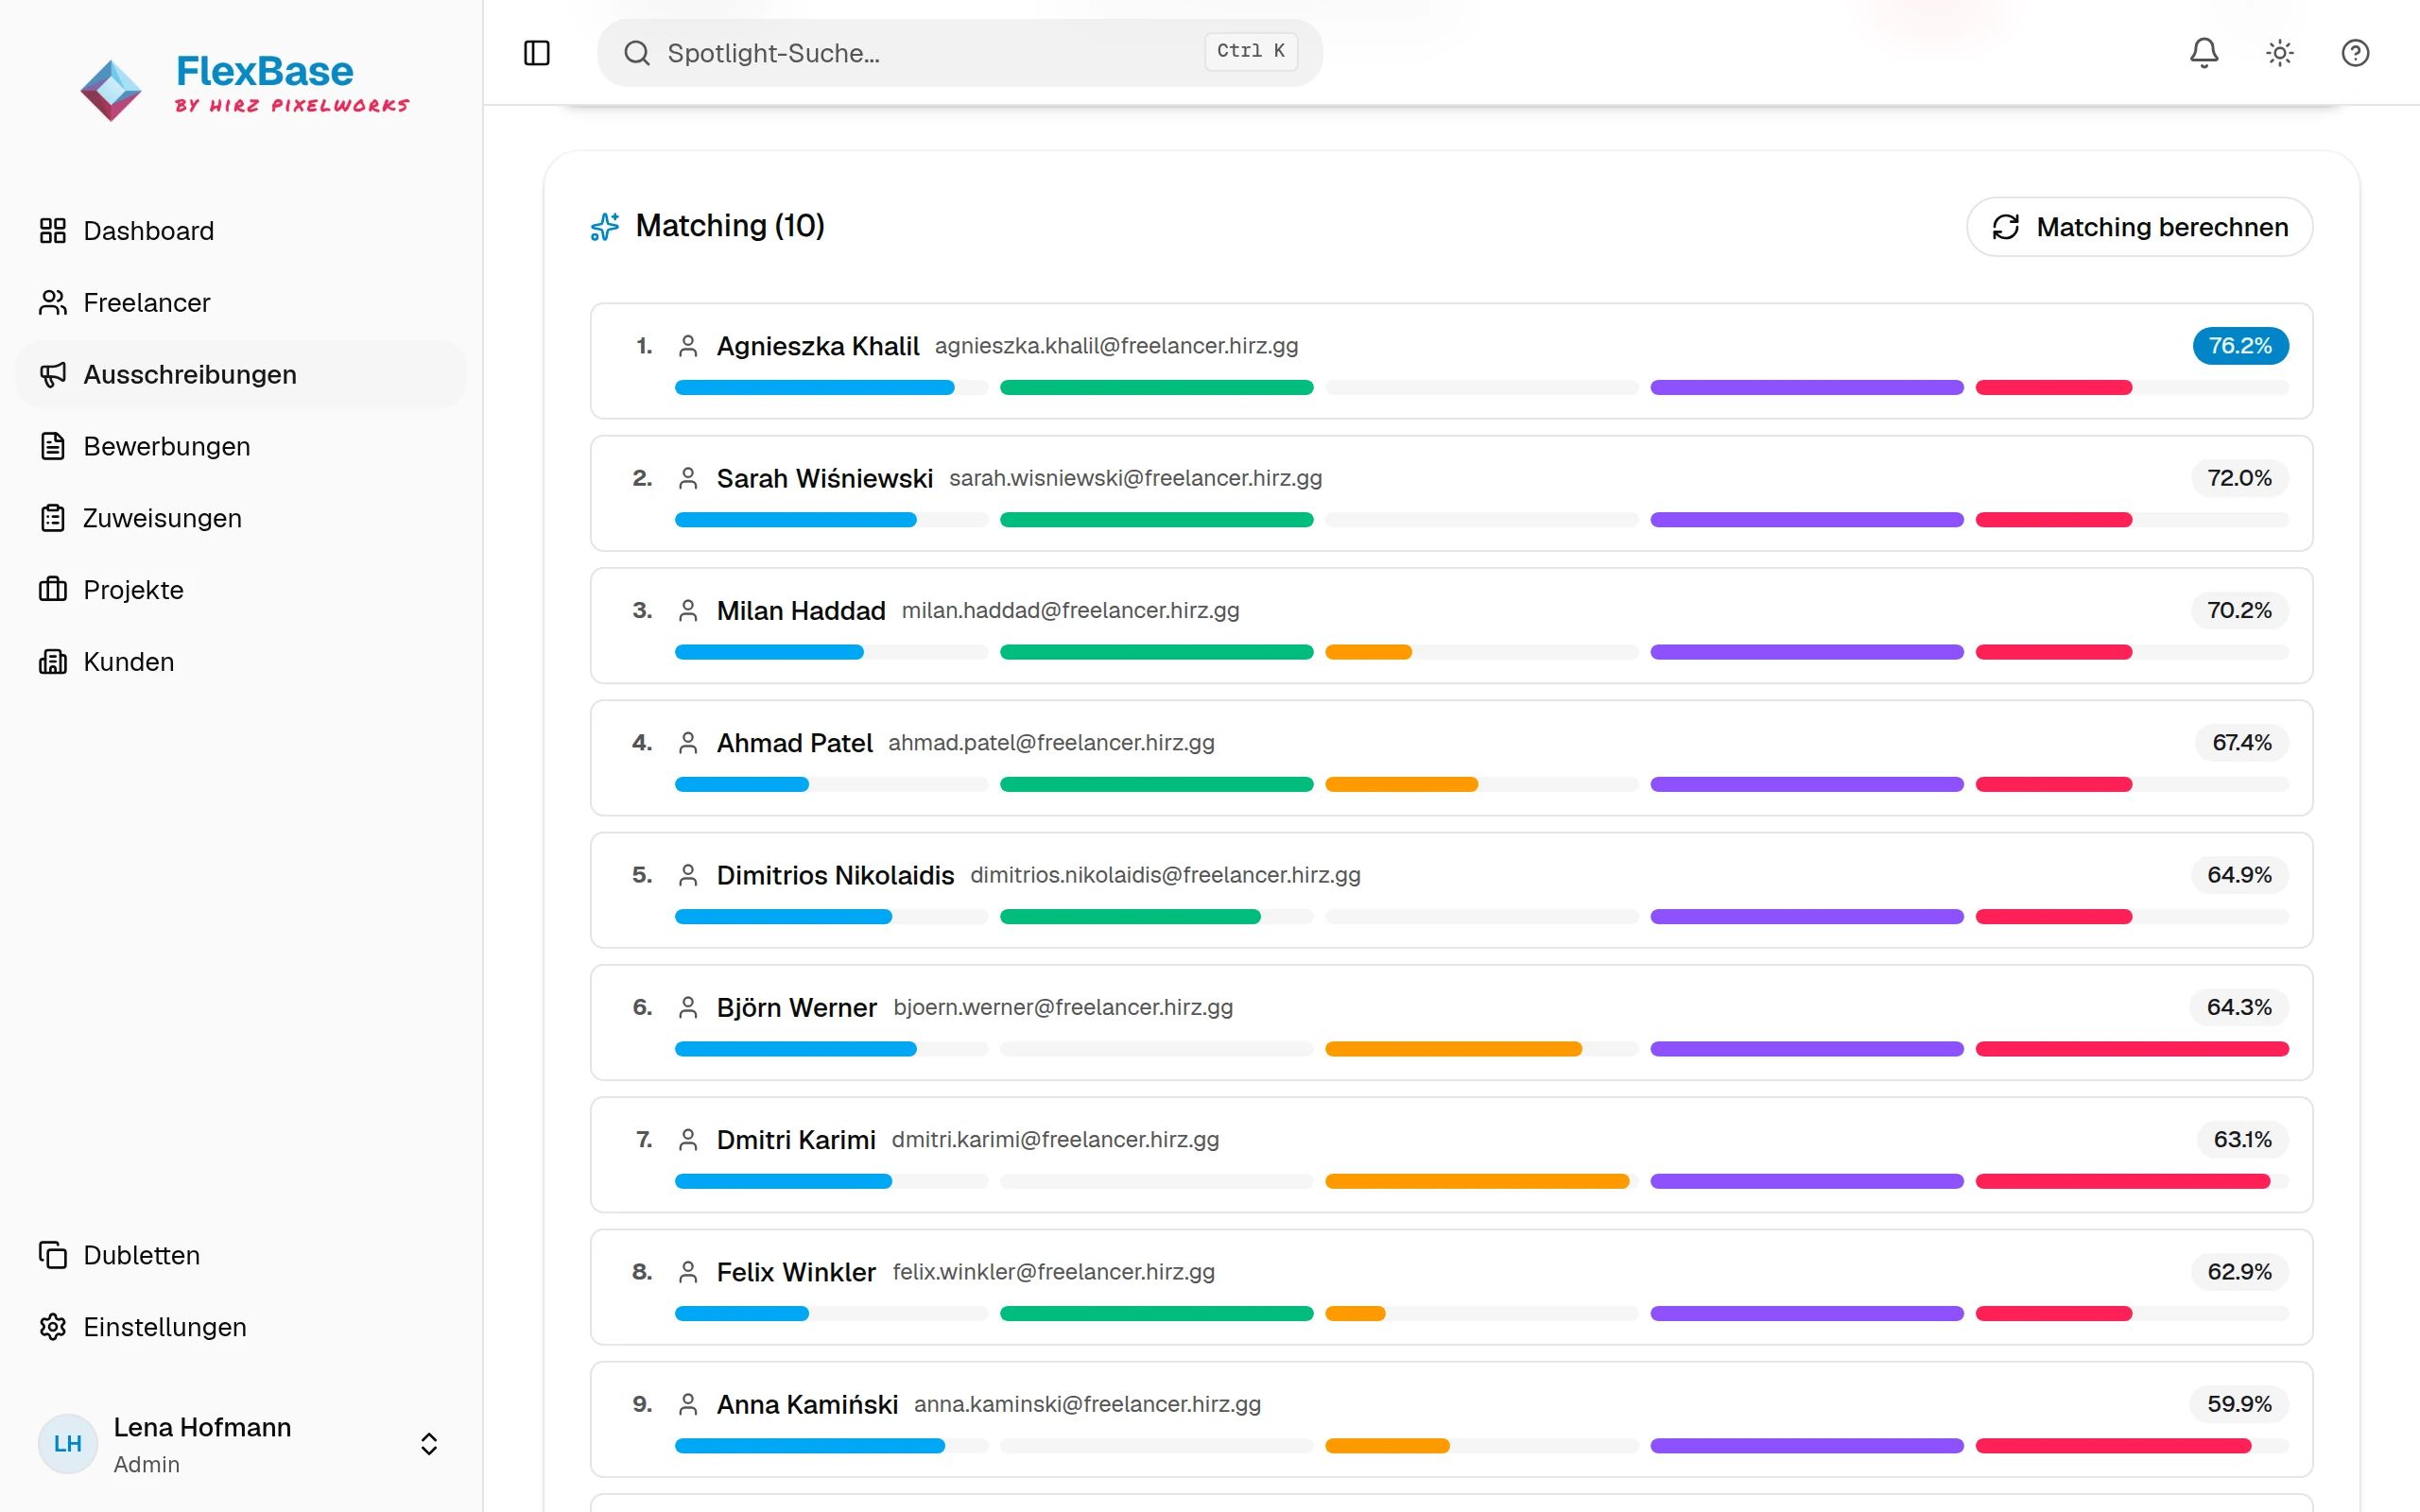Click the Dashboard grid icon

pyautogui.click(x=53, y=231)
